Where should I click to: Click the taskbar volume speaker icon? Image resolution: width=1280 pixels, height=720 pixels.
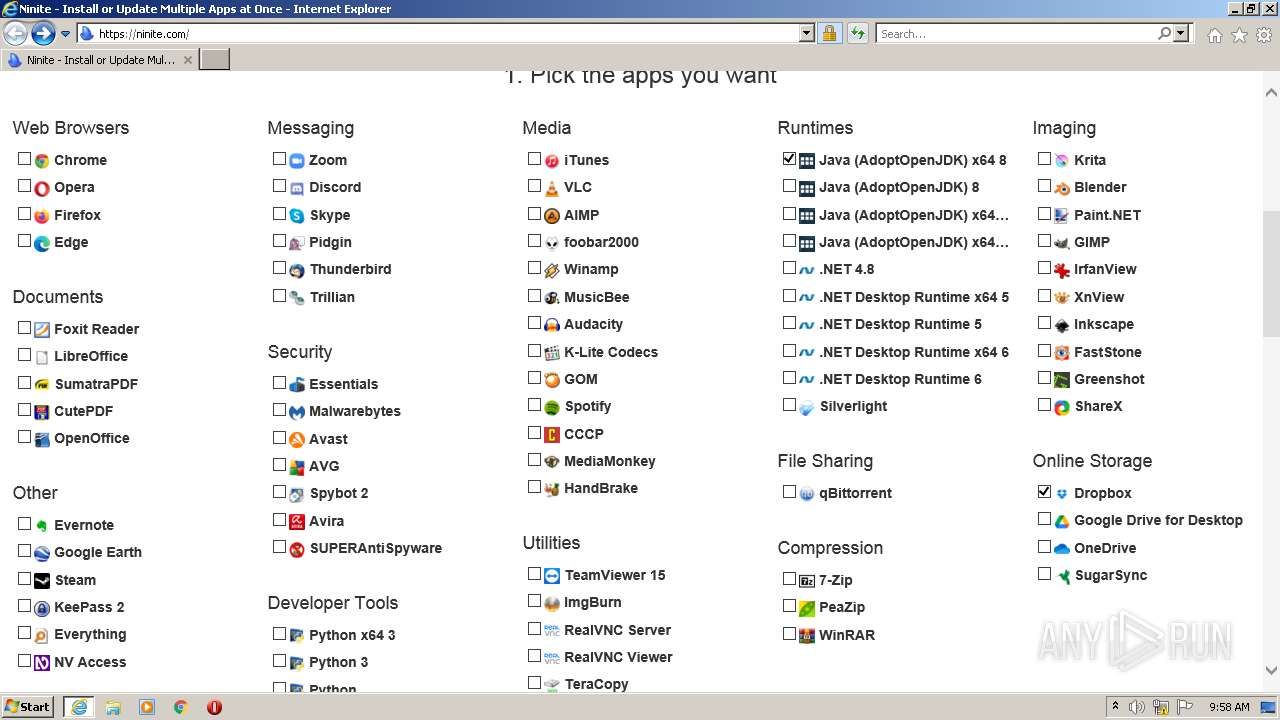1137,707
